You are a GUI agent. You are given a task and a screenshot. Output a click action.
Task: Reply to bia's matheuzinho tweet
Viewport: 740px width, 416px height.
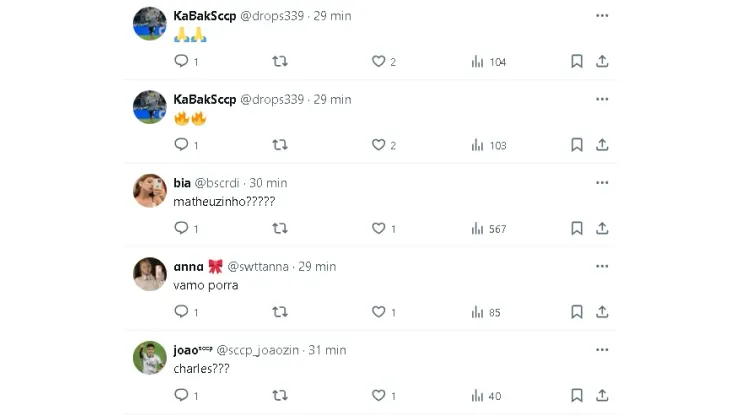pos(181,228)
